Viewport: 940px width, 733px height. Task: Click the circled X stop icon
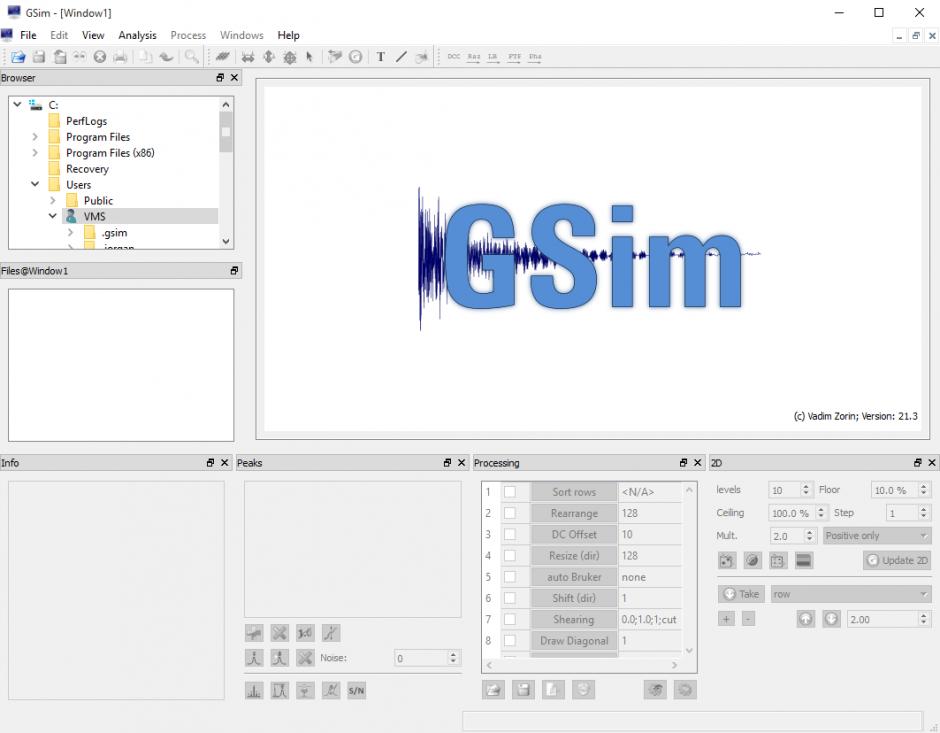pyautogui.click(x=100, y=57)
